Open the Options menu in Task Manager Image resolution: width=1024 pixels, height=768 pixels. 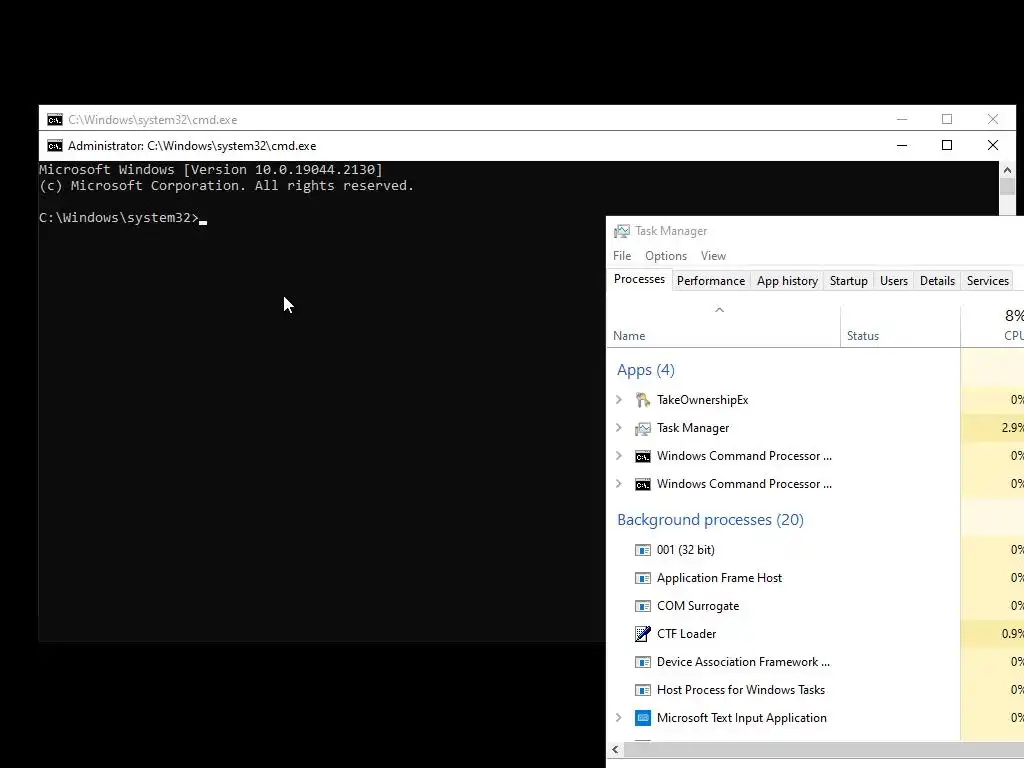click(x=665, y=256)
